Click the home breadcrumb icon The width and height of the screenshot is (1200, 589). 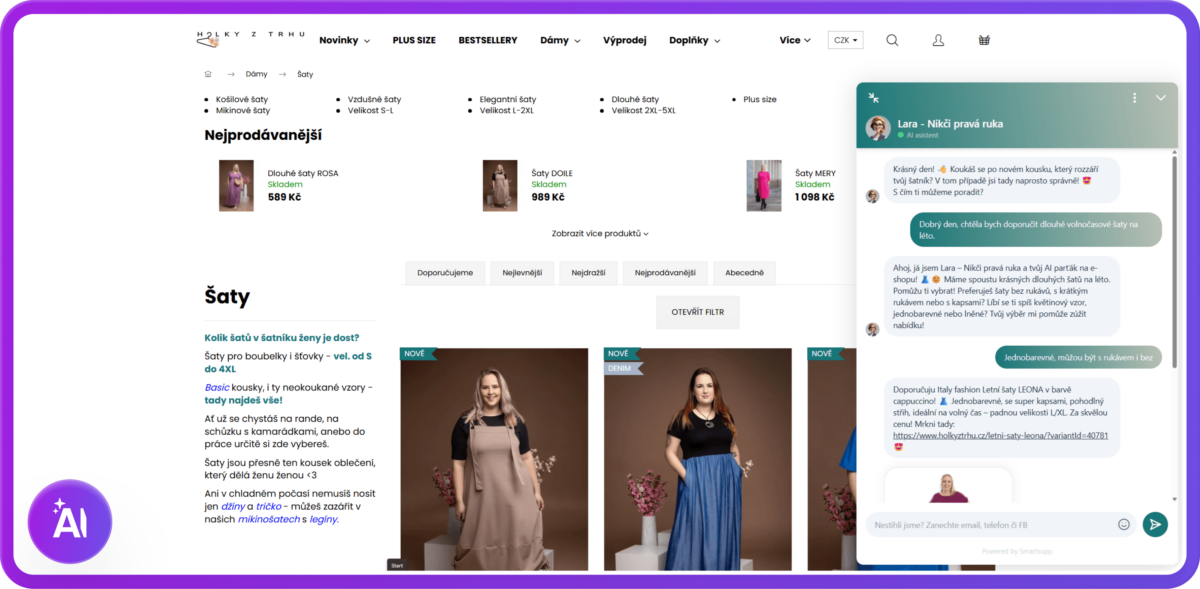tap(209, 74)
